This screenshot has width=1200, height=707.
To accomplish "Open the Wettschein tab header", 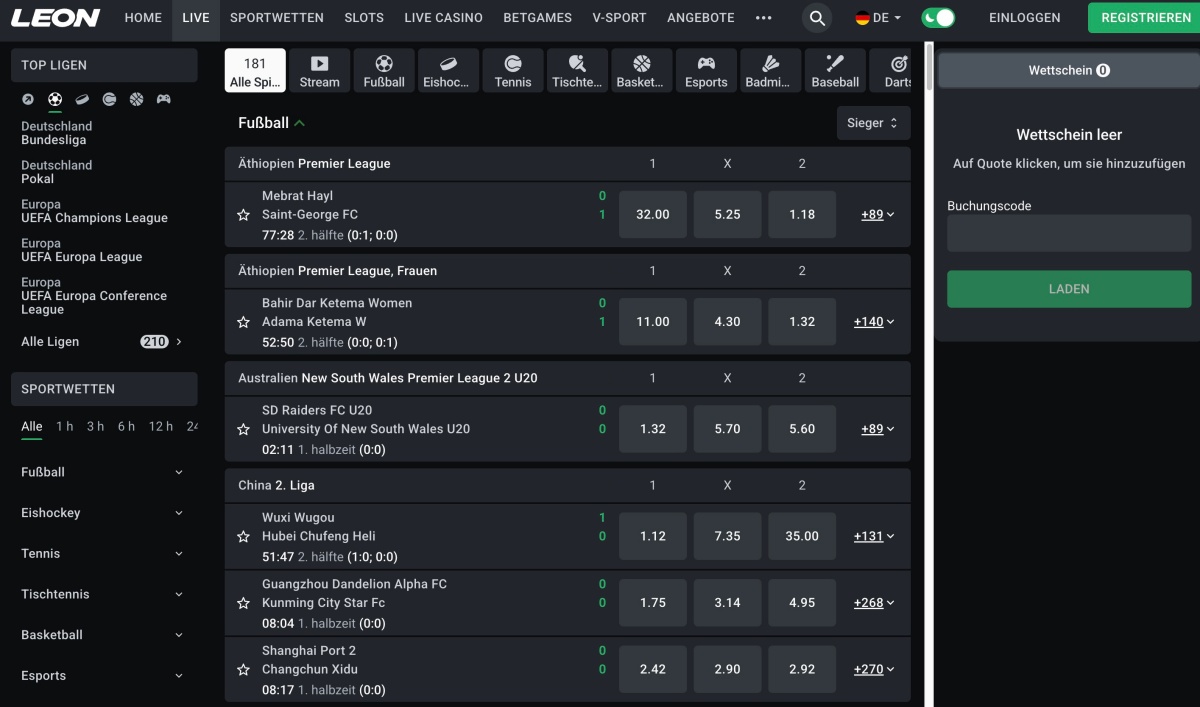I will (x=1069, y=71).
